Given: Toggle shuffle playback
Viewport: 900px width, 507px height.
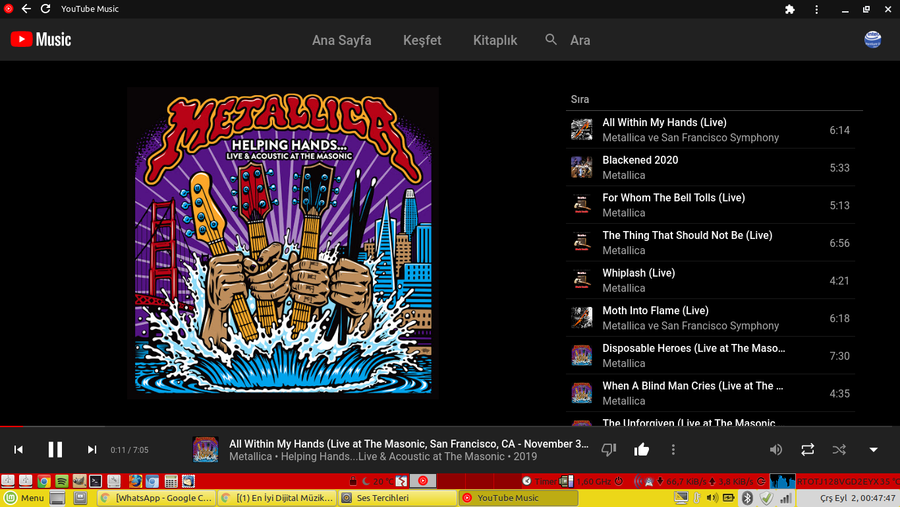Looking at the screenshot, I should pos(839,450).
